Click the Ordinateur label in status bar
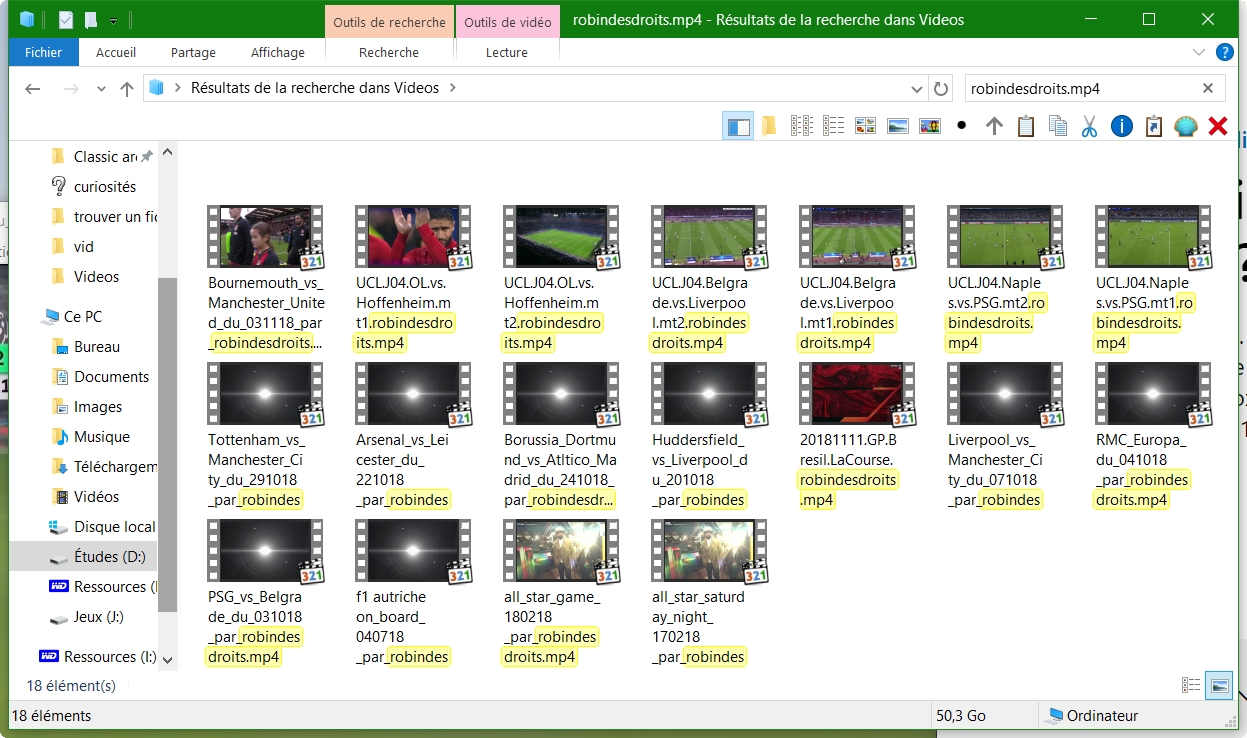 pos(1102,716)
